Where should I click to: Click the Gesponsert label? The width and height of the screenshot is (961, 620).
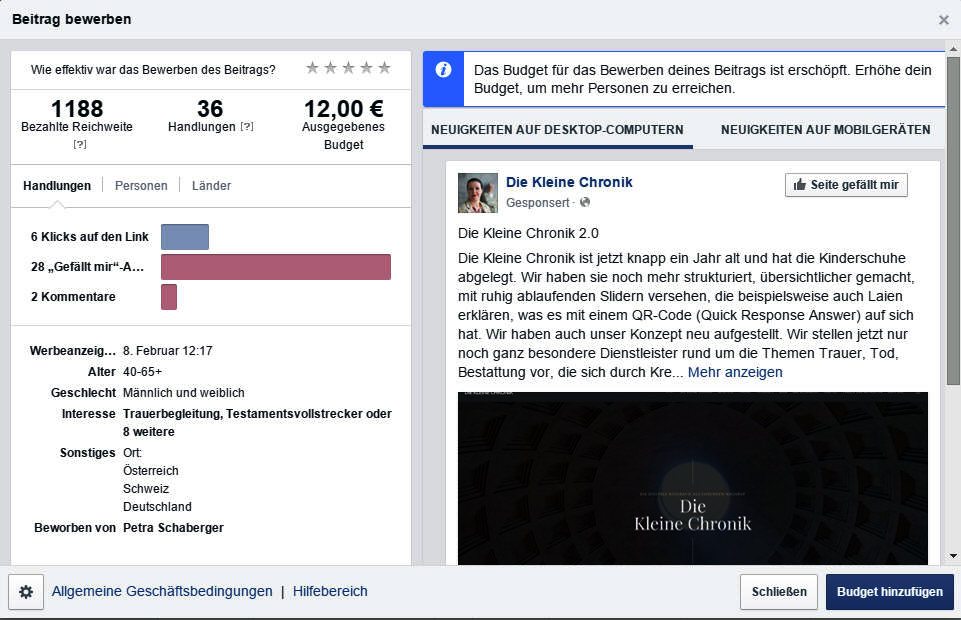[537, 203]
